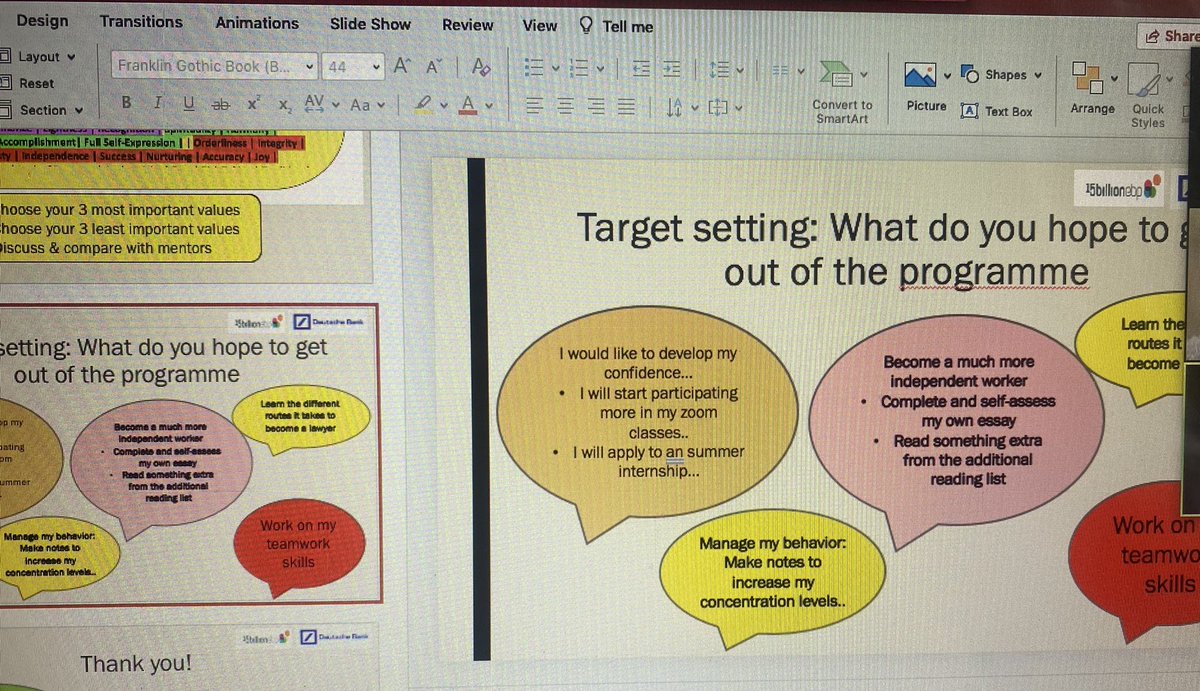Toggle Subscript formatting
The height and width of the screenshot is (691, 1200).
[286, 105]
